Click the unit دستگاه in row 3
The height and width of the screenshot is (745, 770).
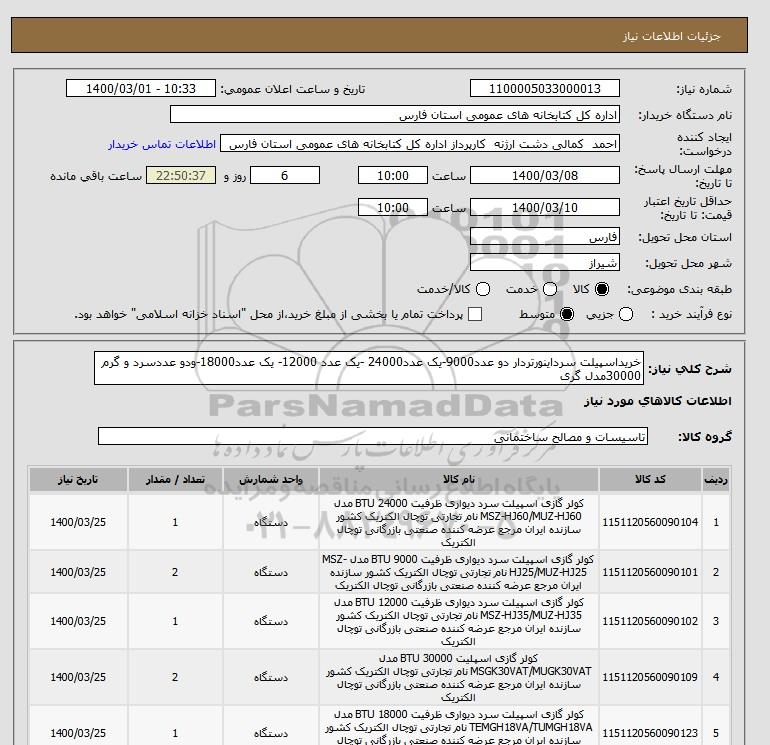[x=271, y=621]
